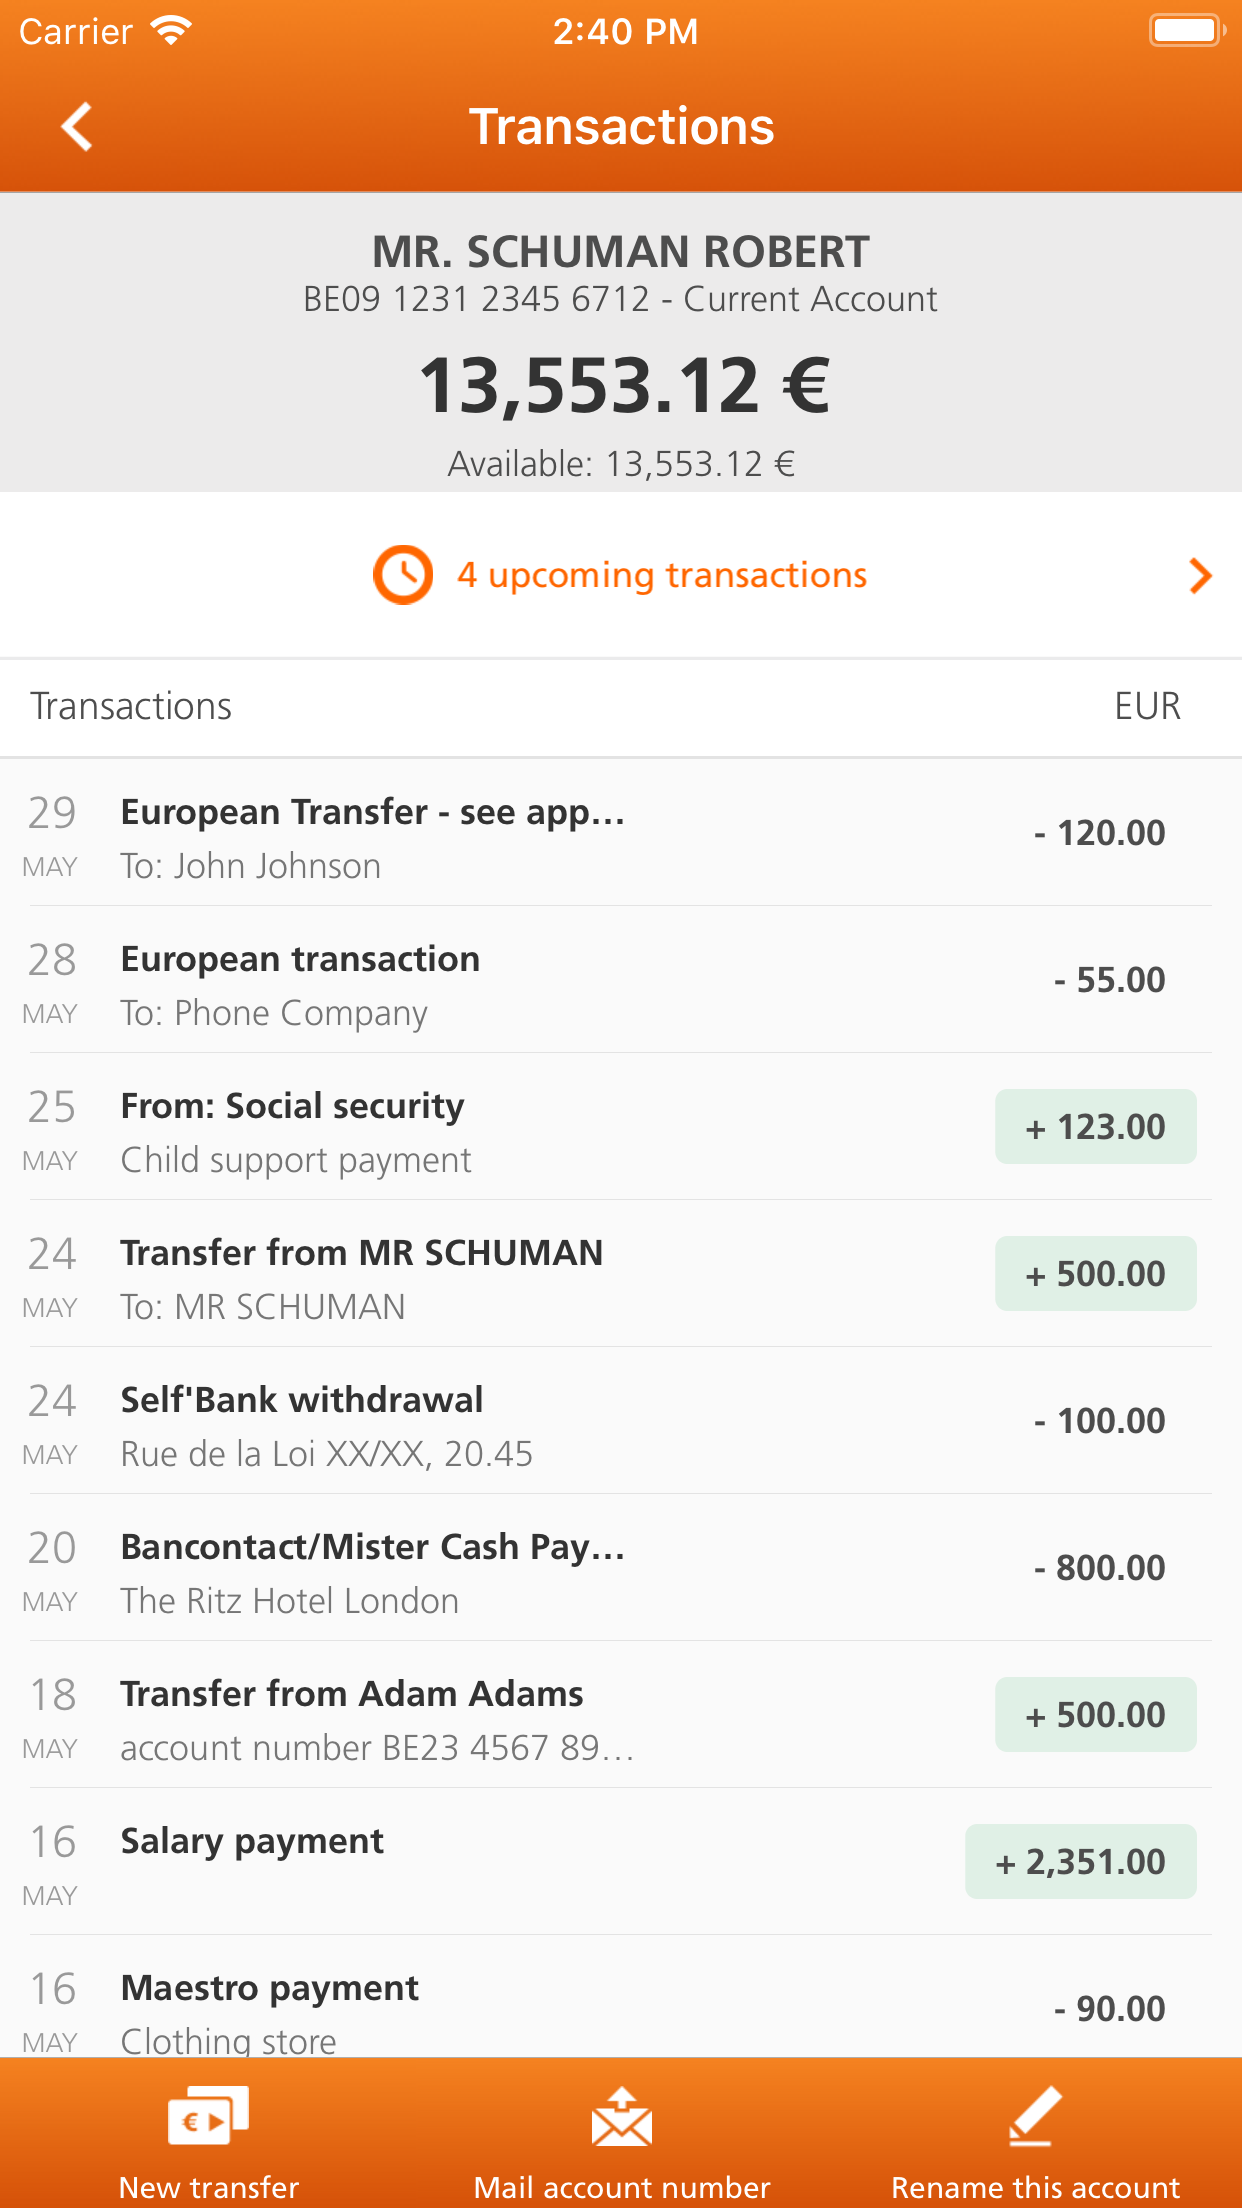Click the Wi-Fi icon in the status bar

coord(172,29)
